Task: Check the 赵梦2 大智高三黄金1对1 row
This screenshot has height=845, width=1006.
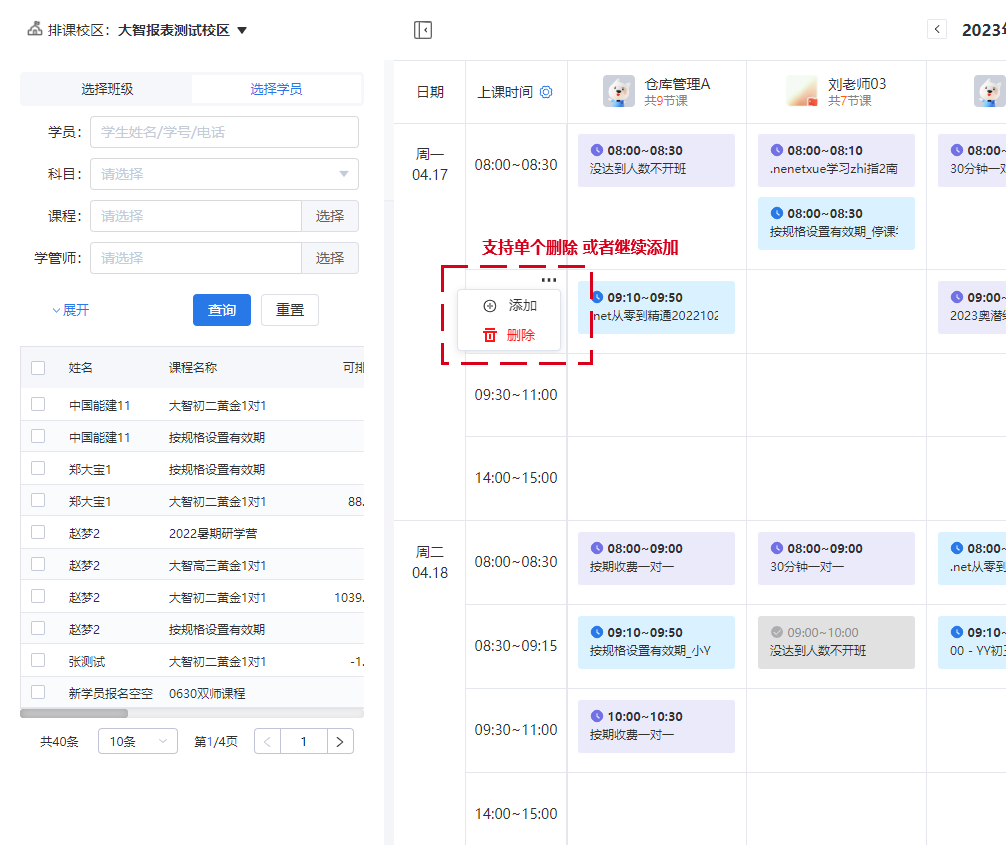Action: coord(38,565)
